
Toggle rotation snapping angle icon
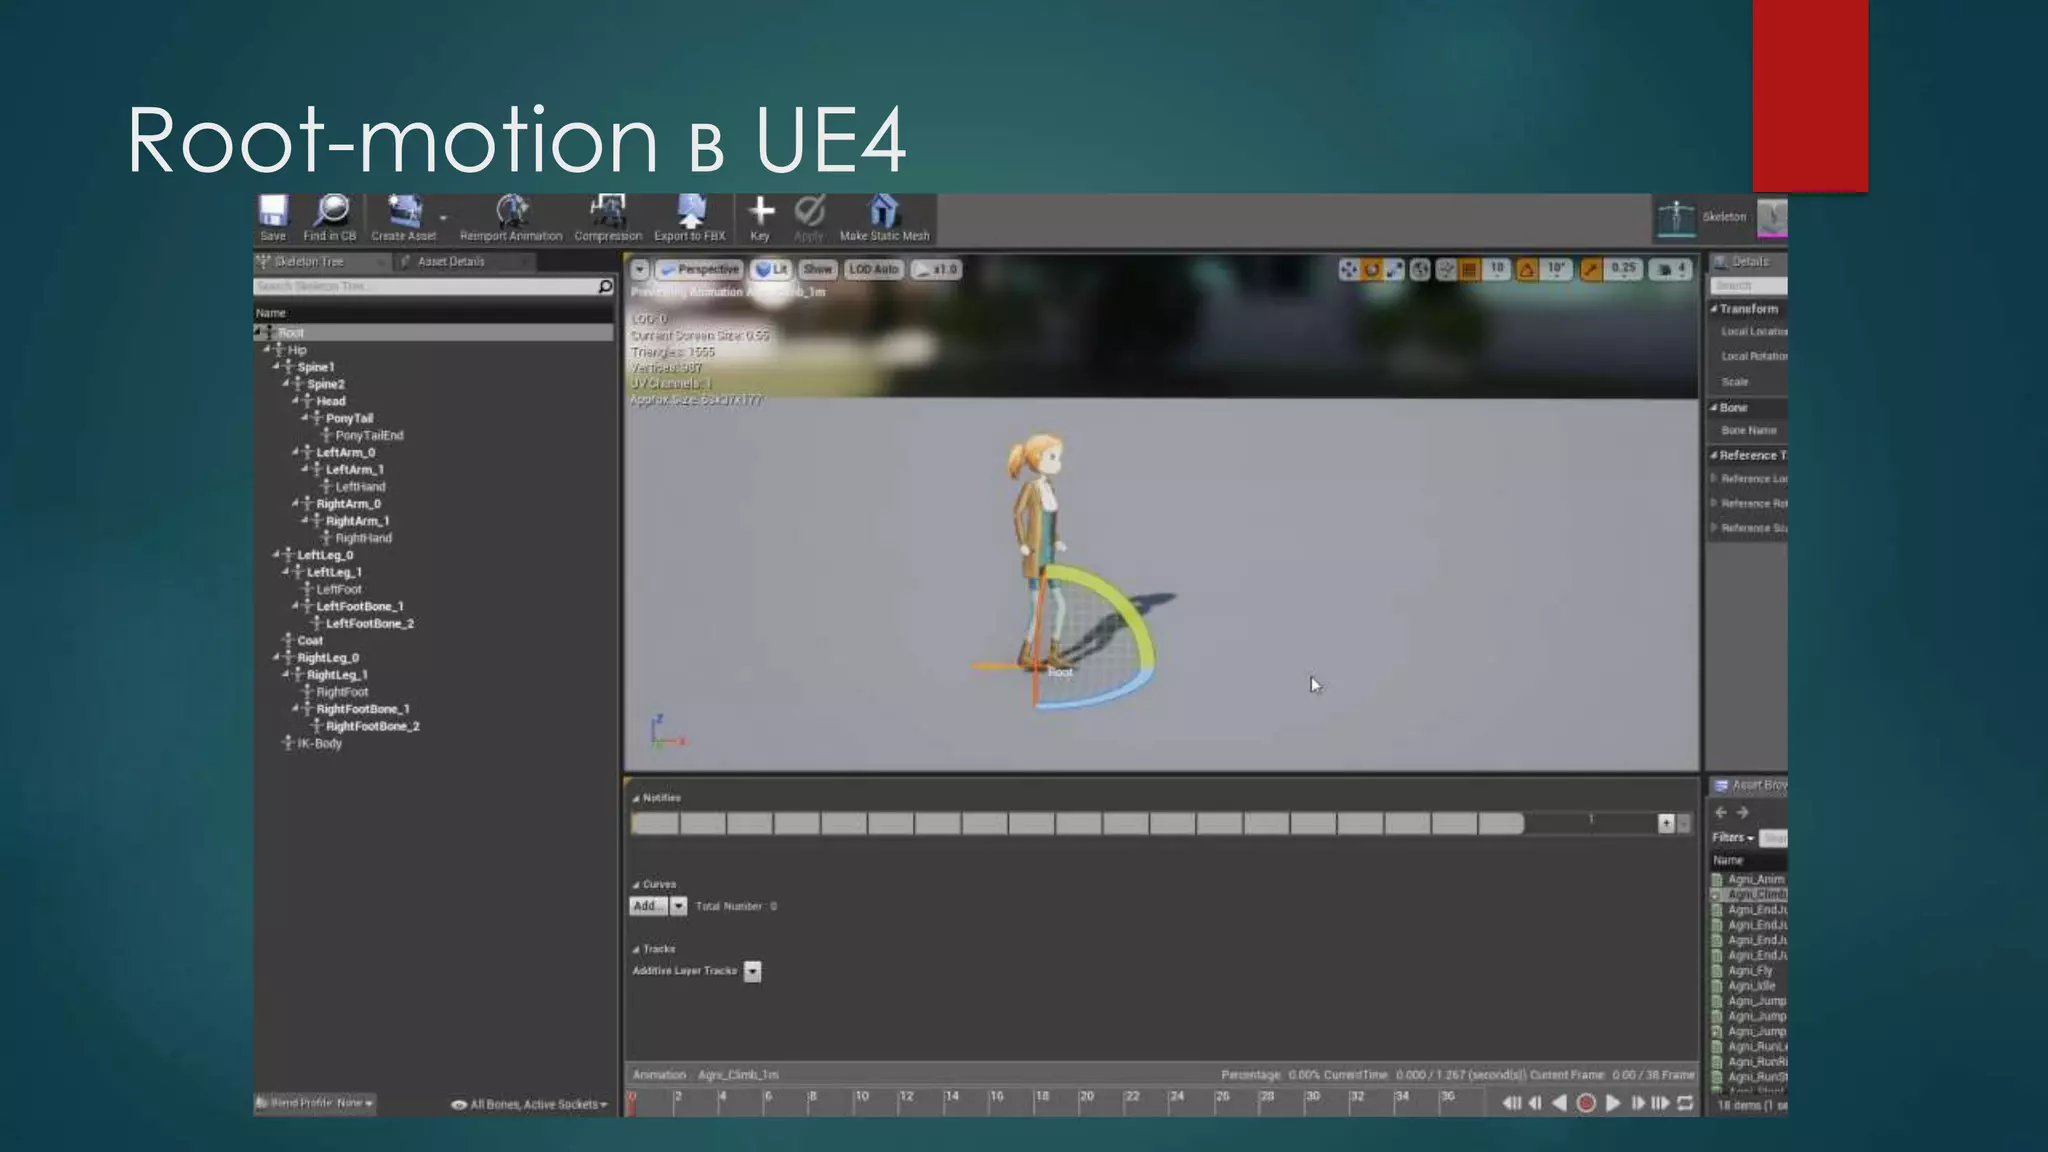coord(1527,269)
